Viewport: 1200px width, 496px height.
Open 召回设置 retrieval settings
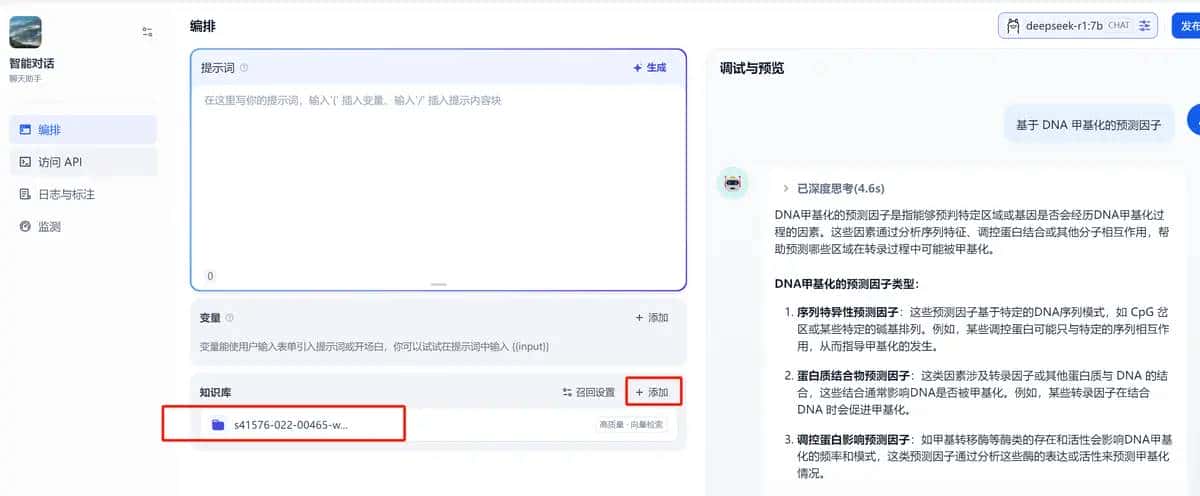(589, 393)
